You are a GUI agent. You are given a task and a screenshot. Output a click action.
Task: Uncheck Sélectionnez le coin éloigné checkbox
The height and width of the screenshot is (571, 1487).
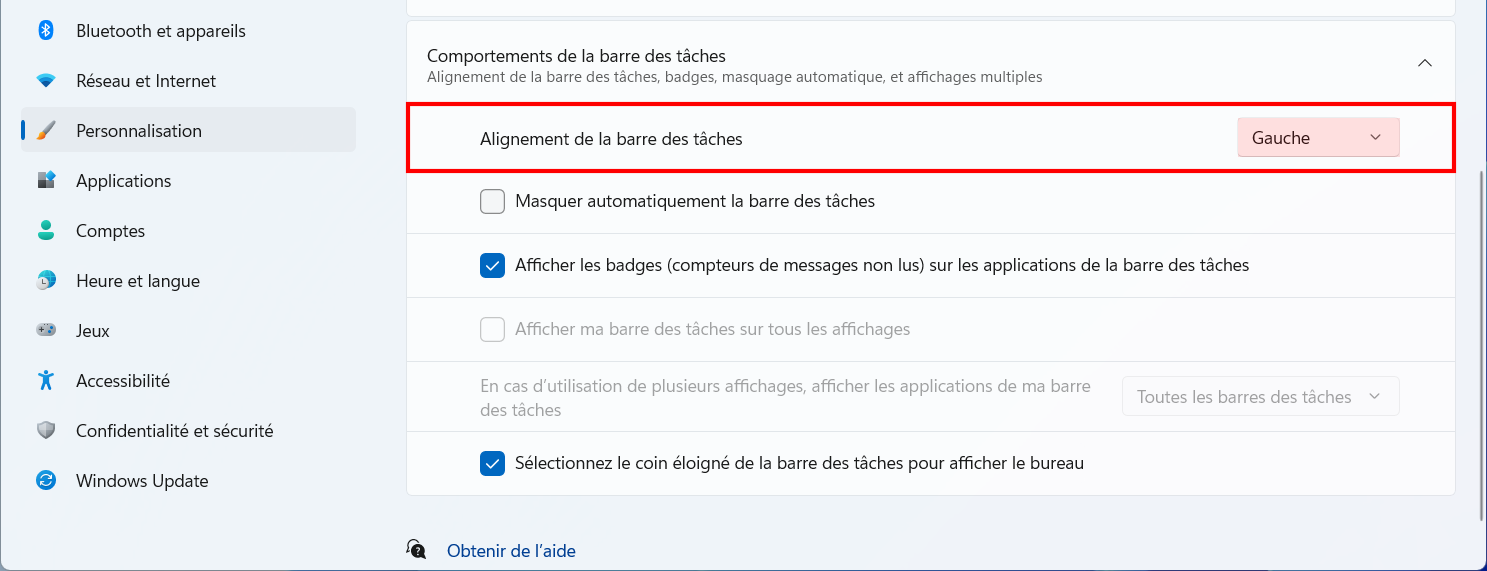(492, 464)
